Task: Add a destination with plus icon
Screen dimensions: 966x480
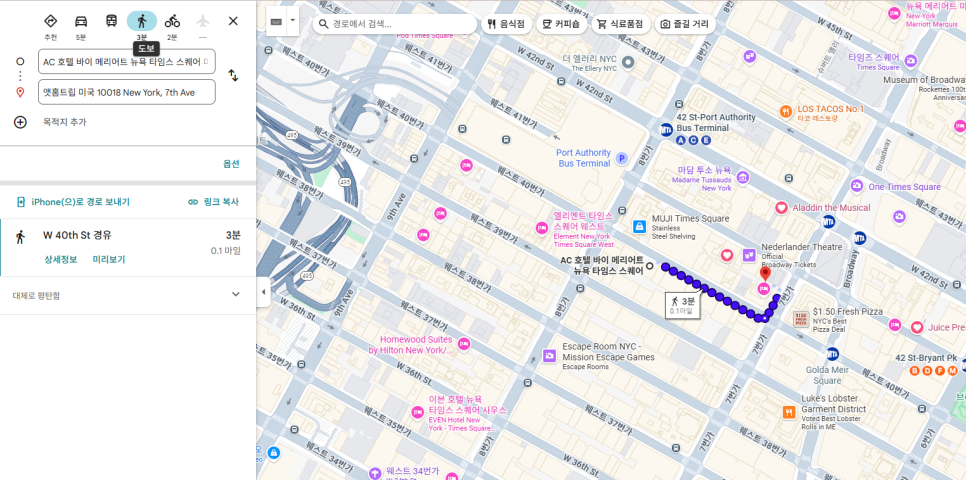Action: tap(20, 122)
